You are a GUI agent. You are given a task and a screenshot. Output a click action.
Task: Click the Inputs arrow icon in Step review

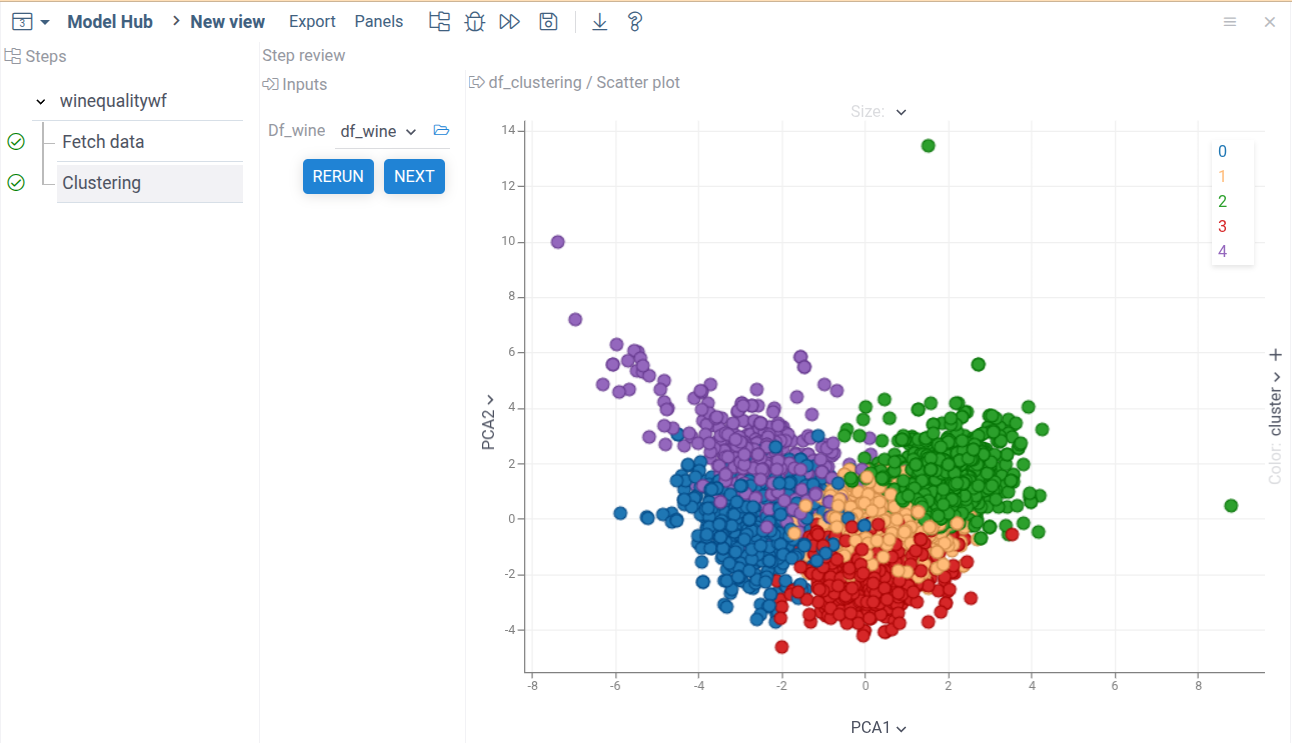click(268, 84)
